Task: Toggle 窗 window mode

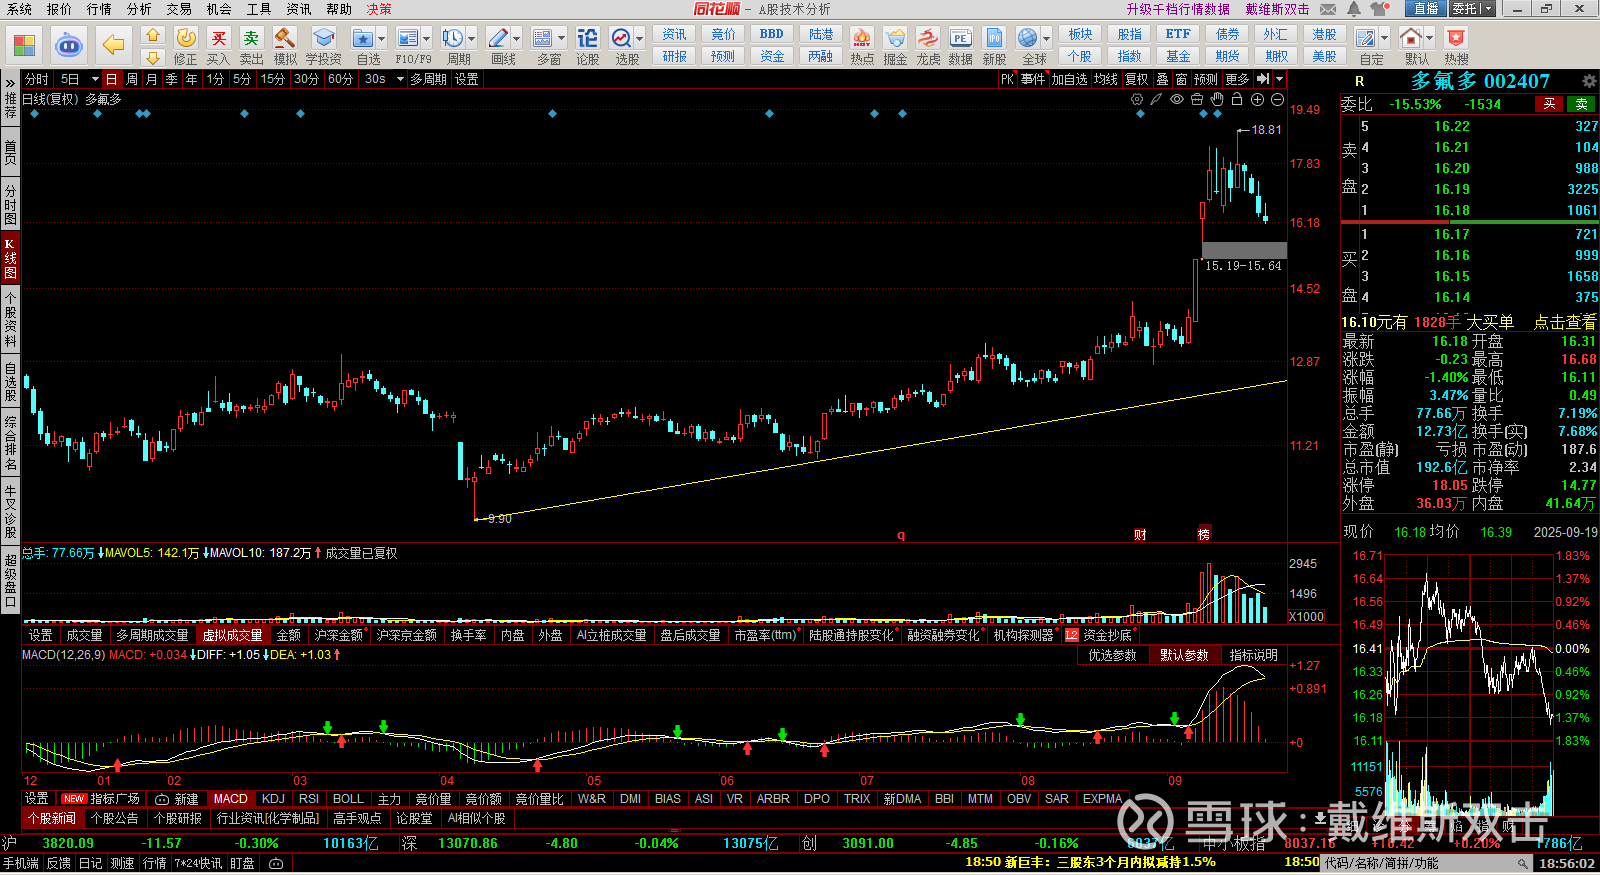Action: point(1181,79)
